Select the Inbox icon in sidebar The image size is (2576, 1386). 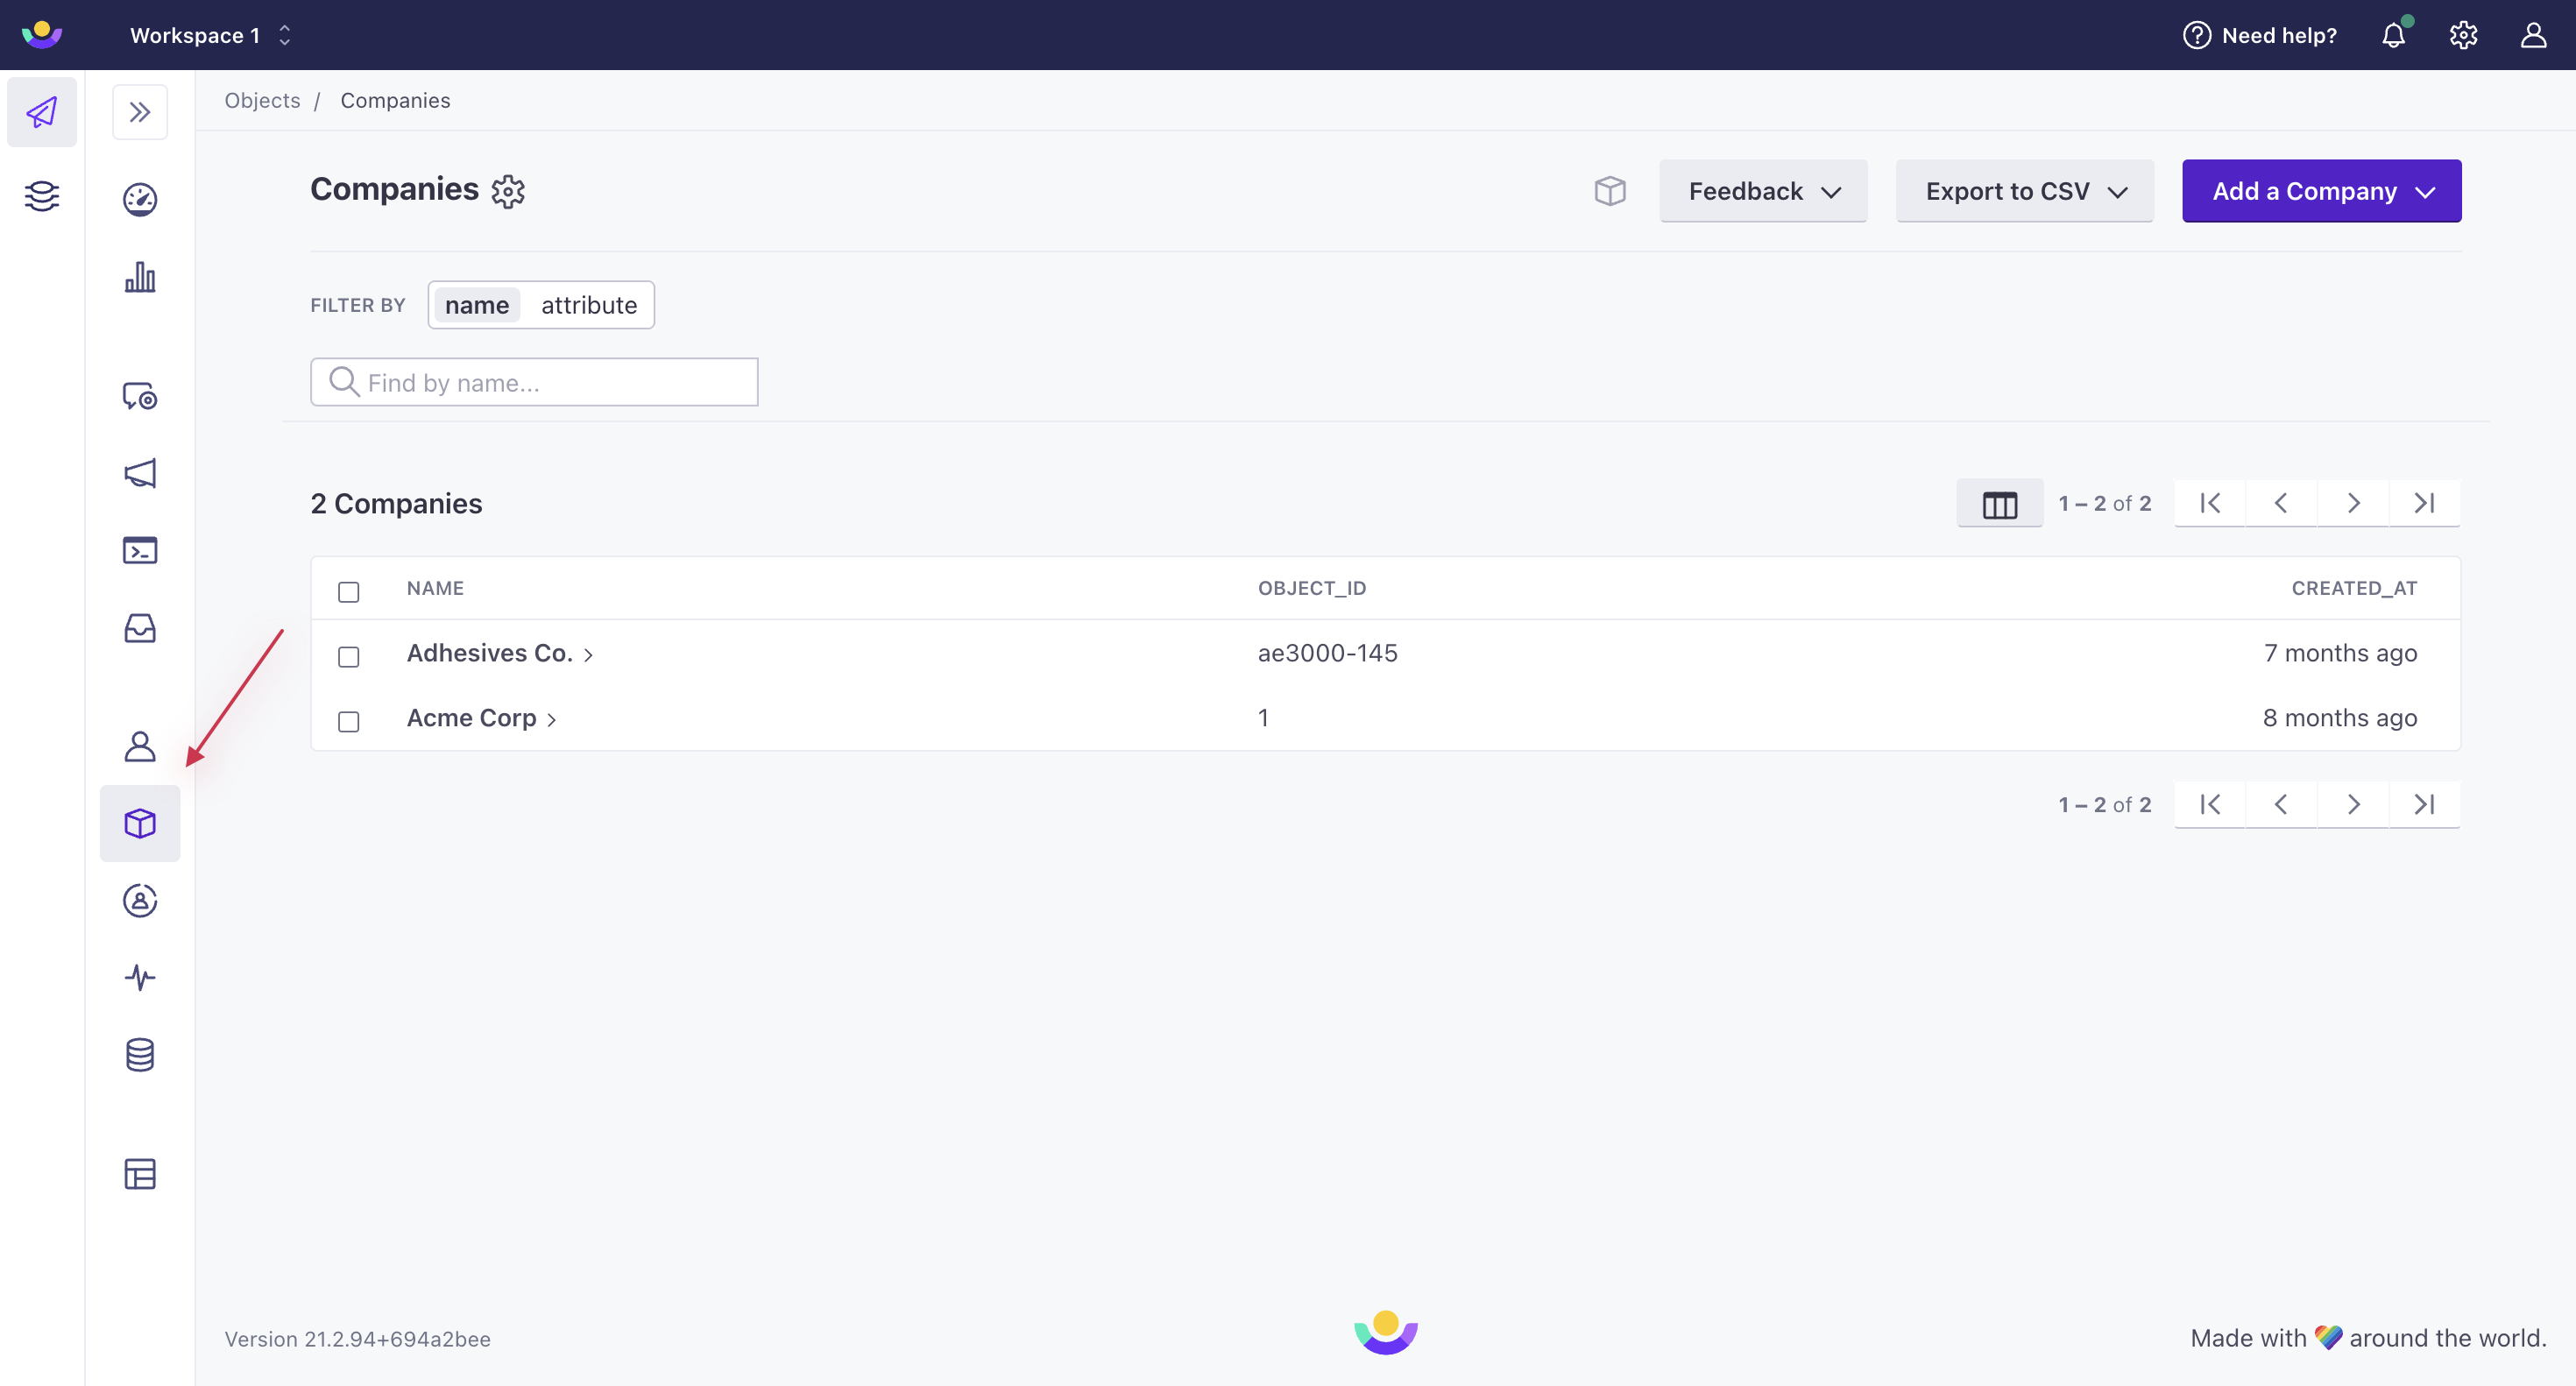tap(140, 628)
